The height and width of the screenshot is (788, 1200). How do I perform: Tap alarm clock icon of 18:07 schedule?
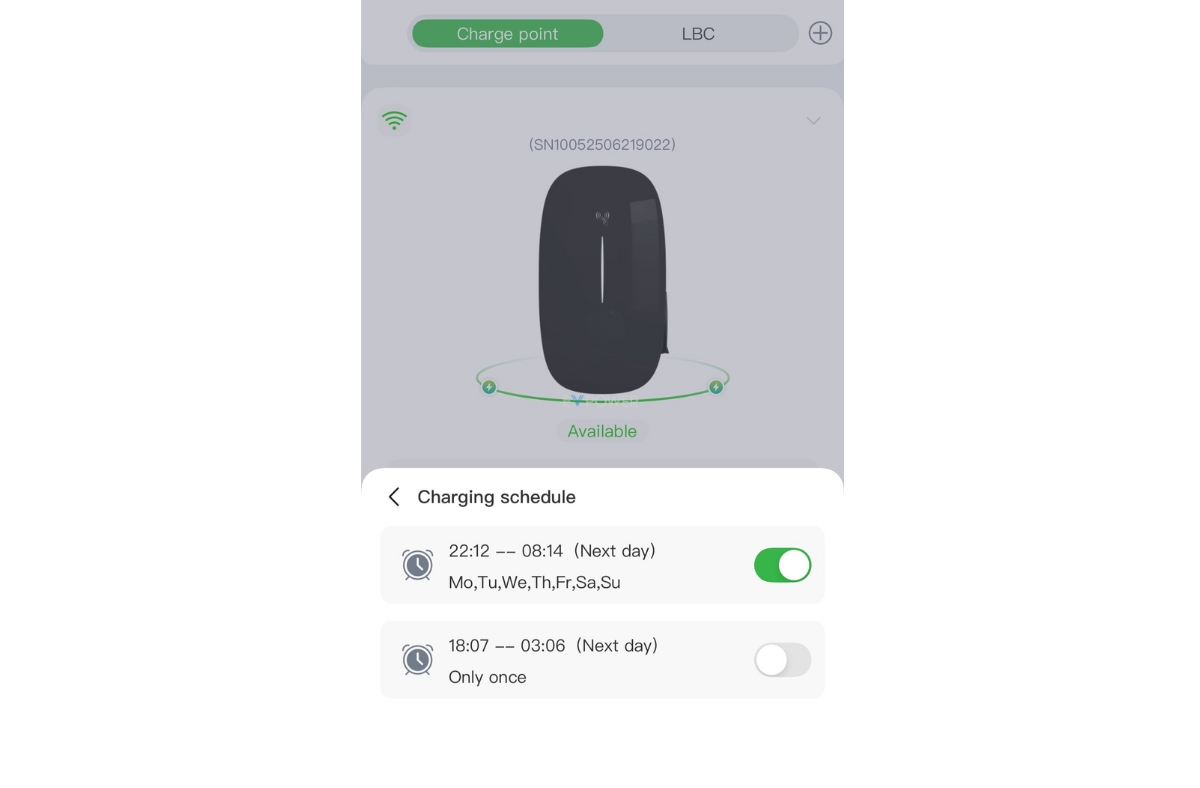418,659
